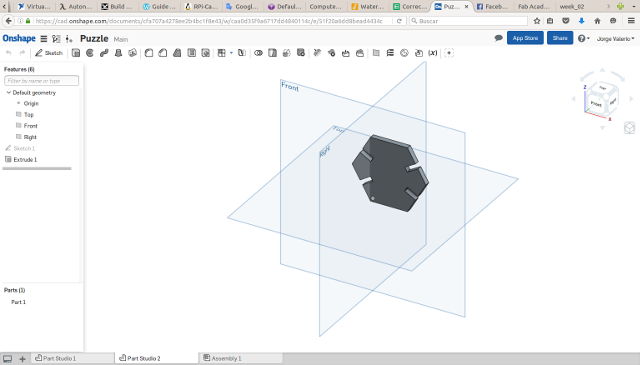Select the Mirror tool
This screenshot has height=365, width=640.
pyautogui.click(x=242, y=53)
